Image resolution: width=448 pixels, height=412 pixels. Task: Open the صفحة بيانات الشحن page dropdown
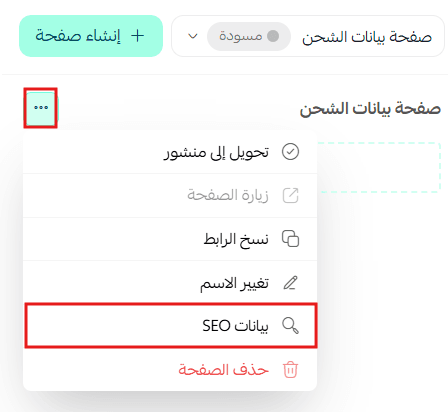point(308,36)
